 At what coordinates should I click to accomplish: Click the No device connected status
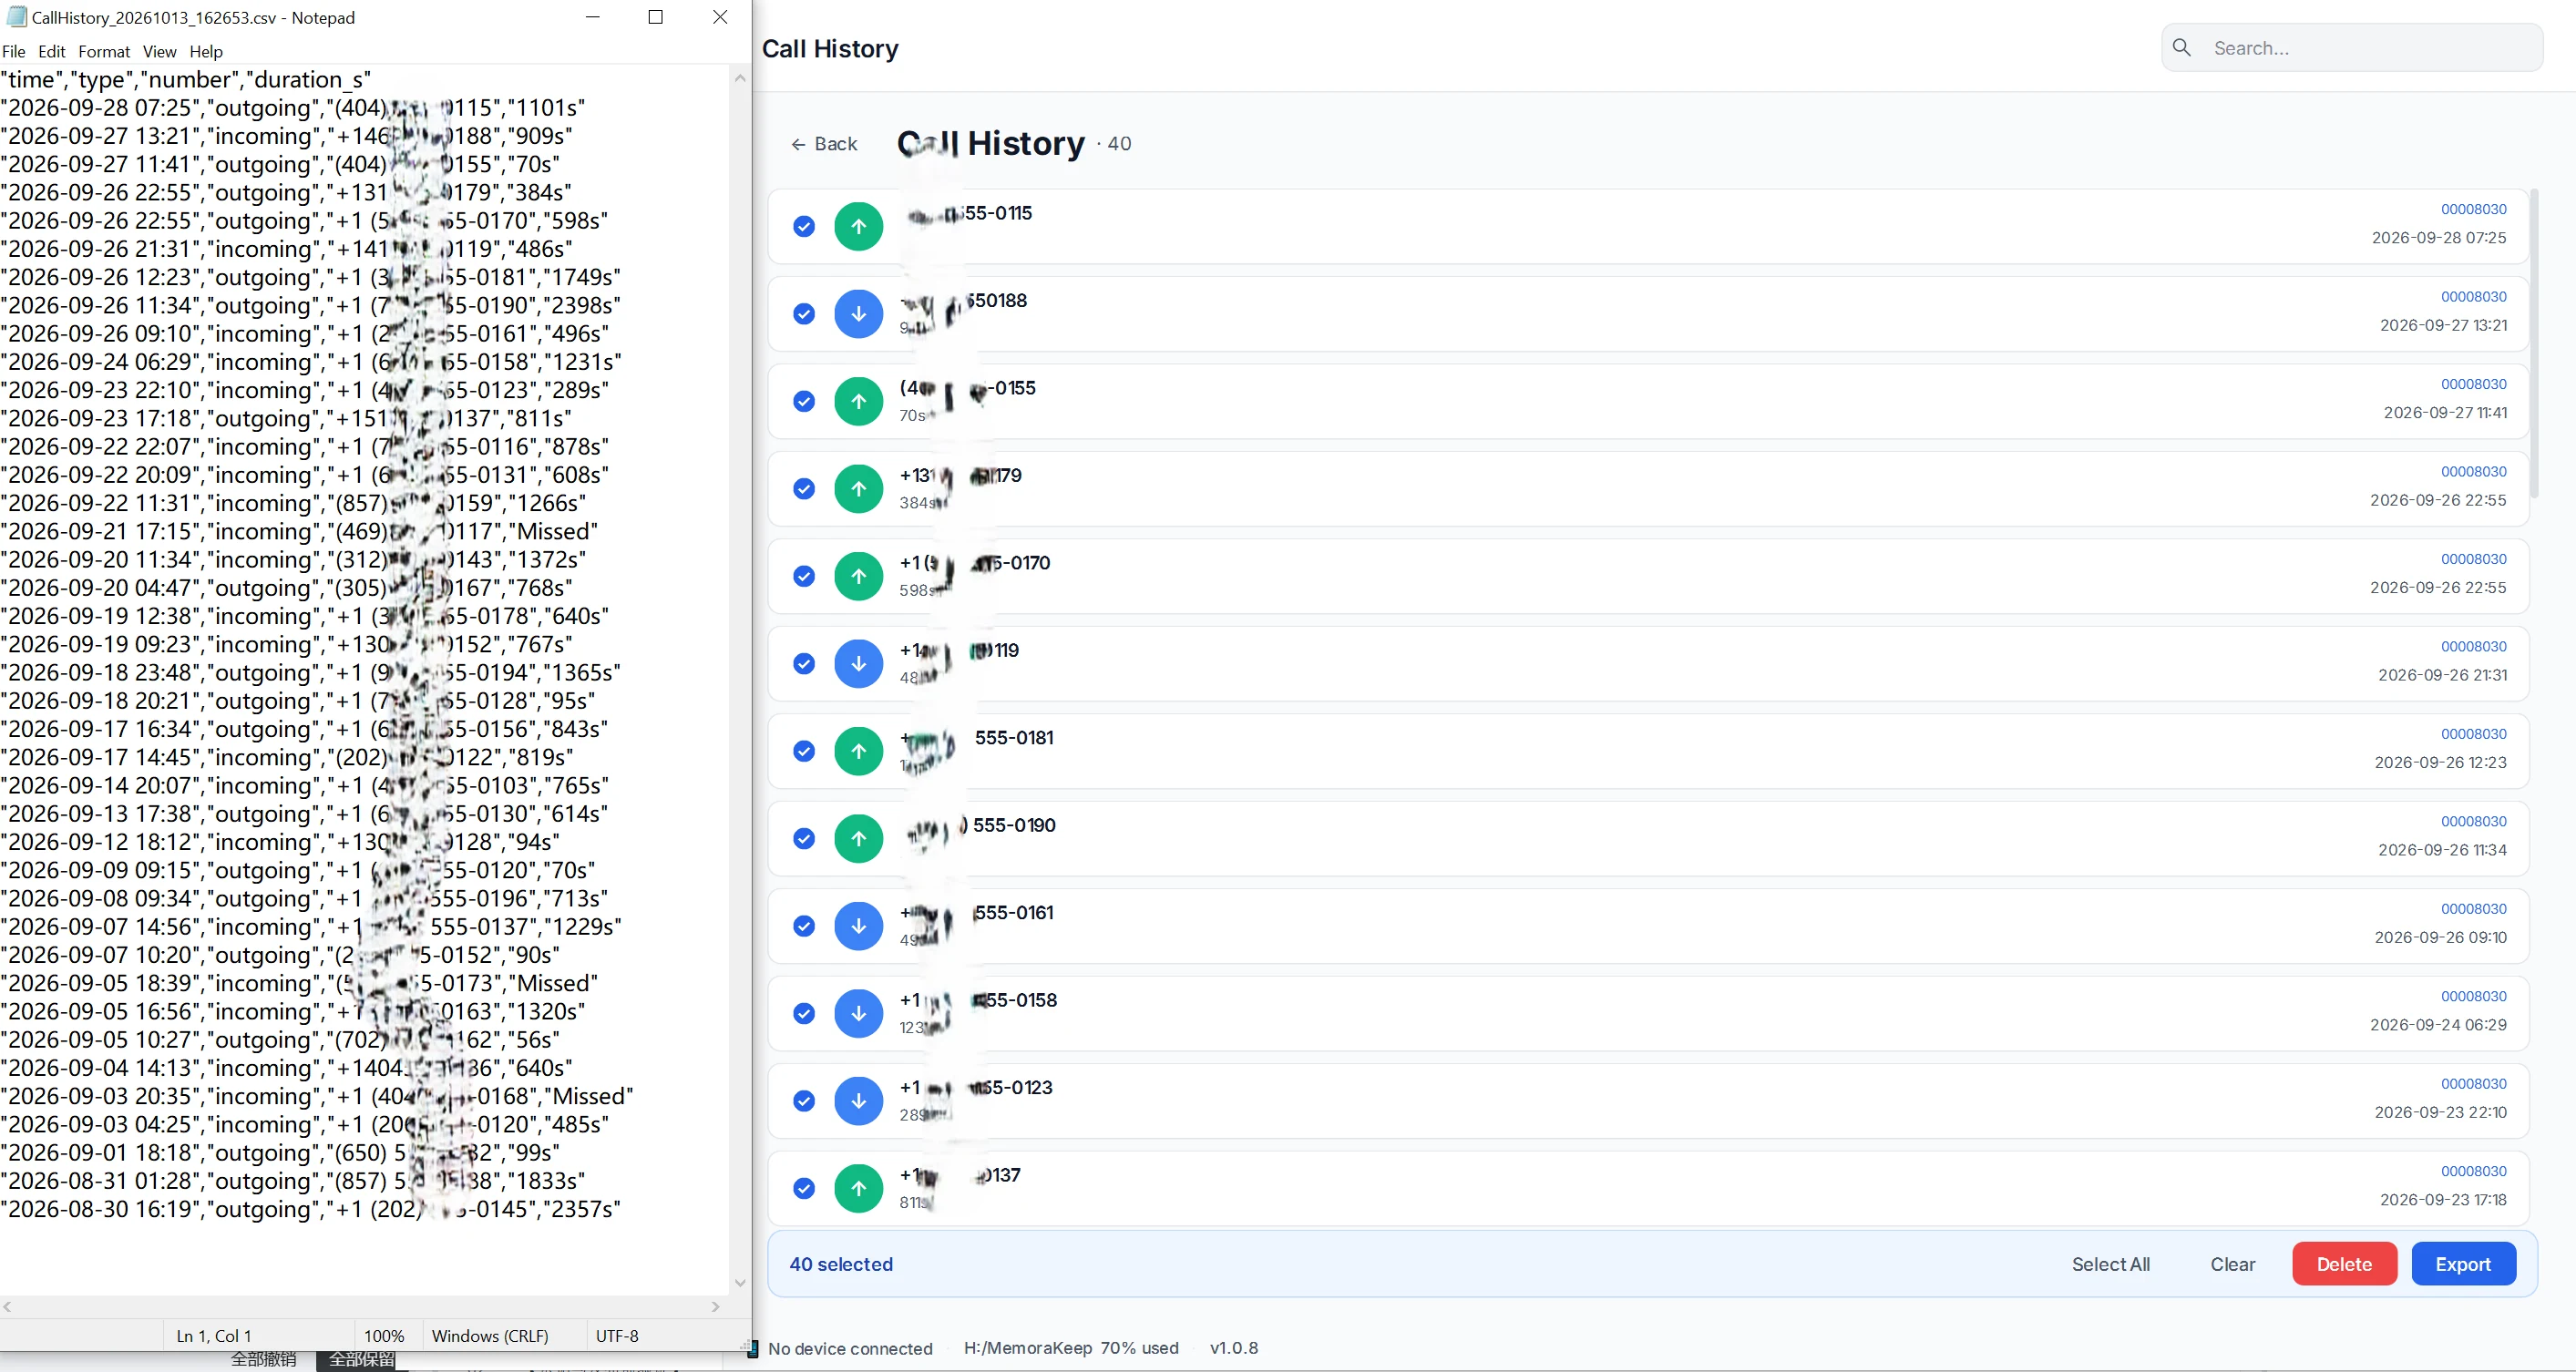coord(849,1348)
